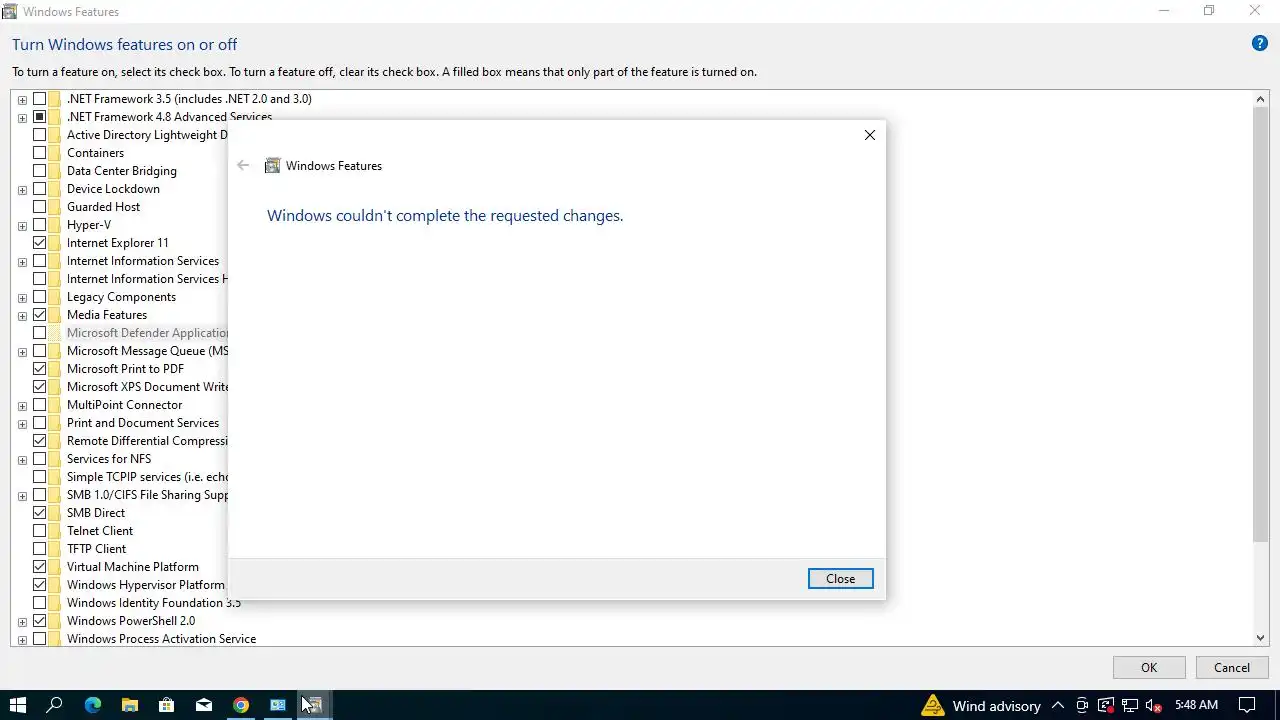The height and width of the screenshot is (720, 1280).
Task: Show hidden system tray icons
Action: [1058, 705]
